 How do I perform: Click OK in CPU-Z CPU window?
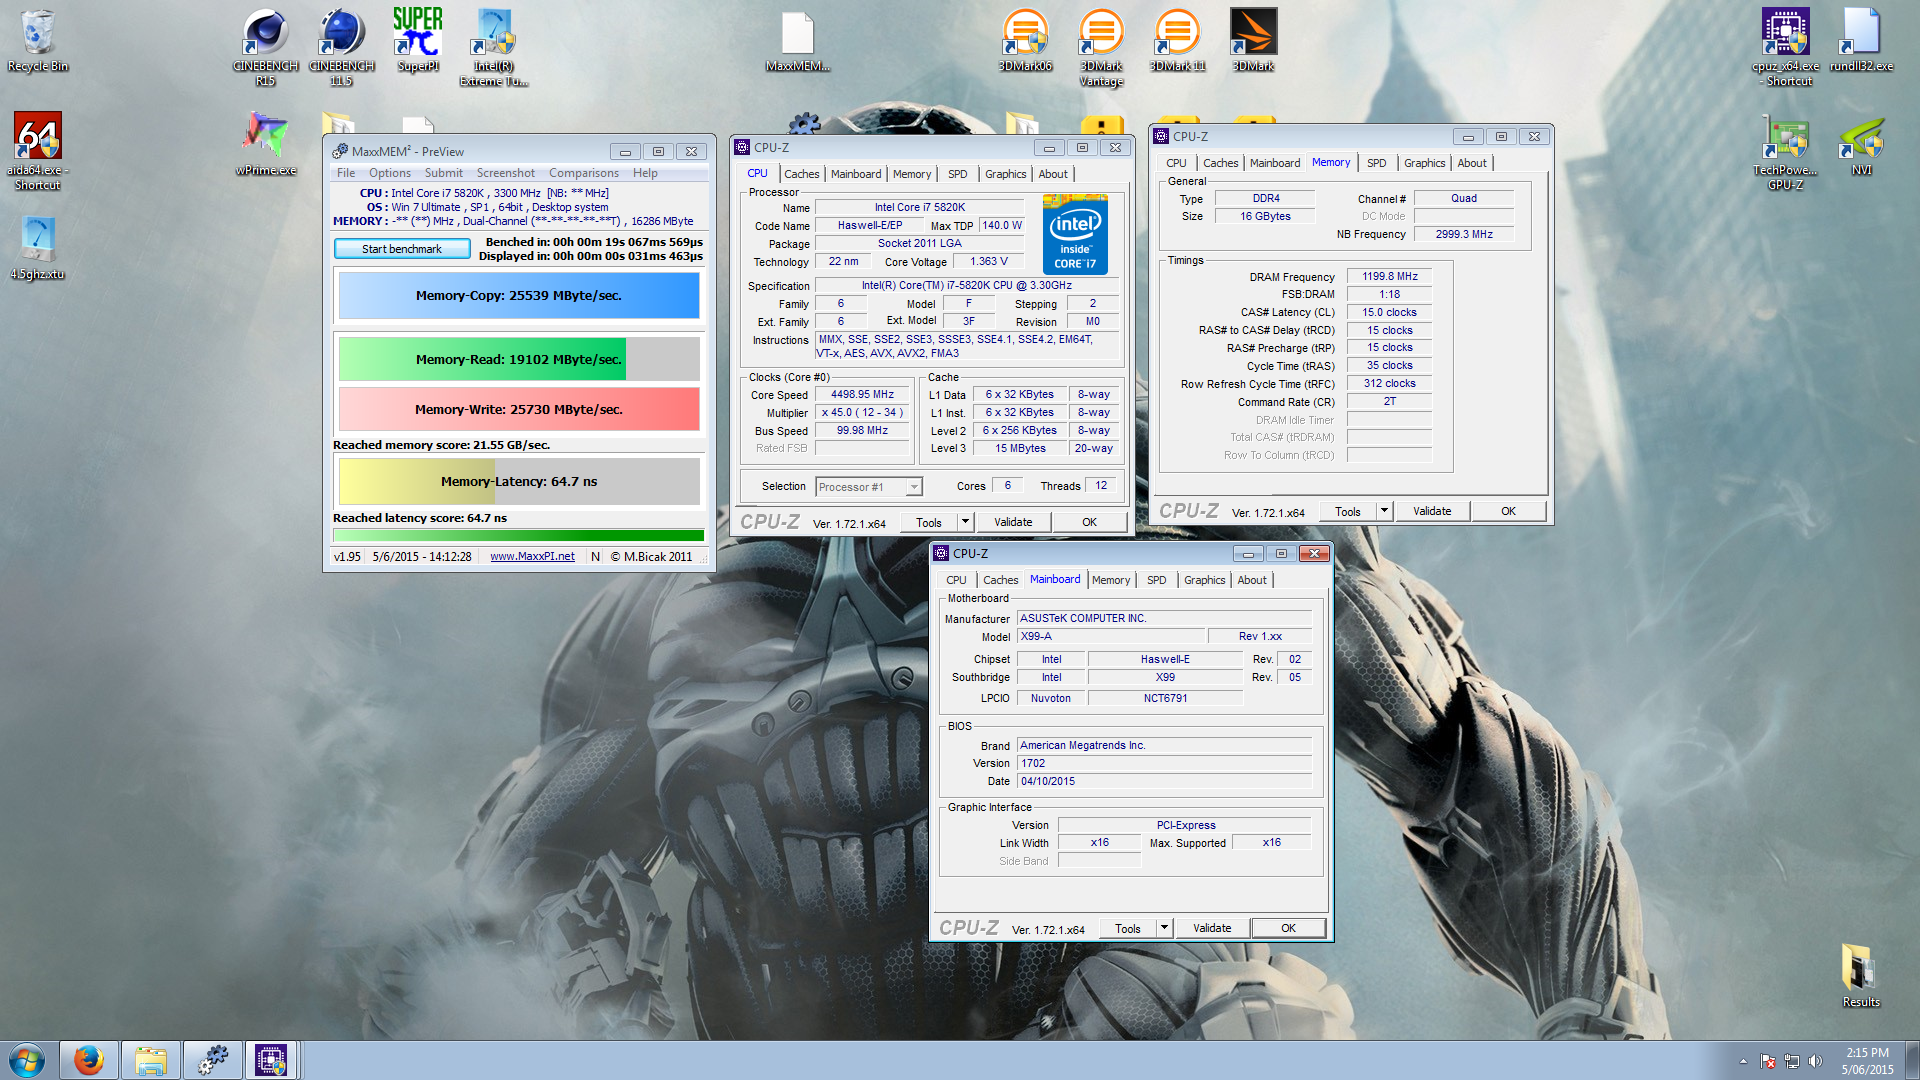(x=1089, y=522)
